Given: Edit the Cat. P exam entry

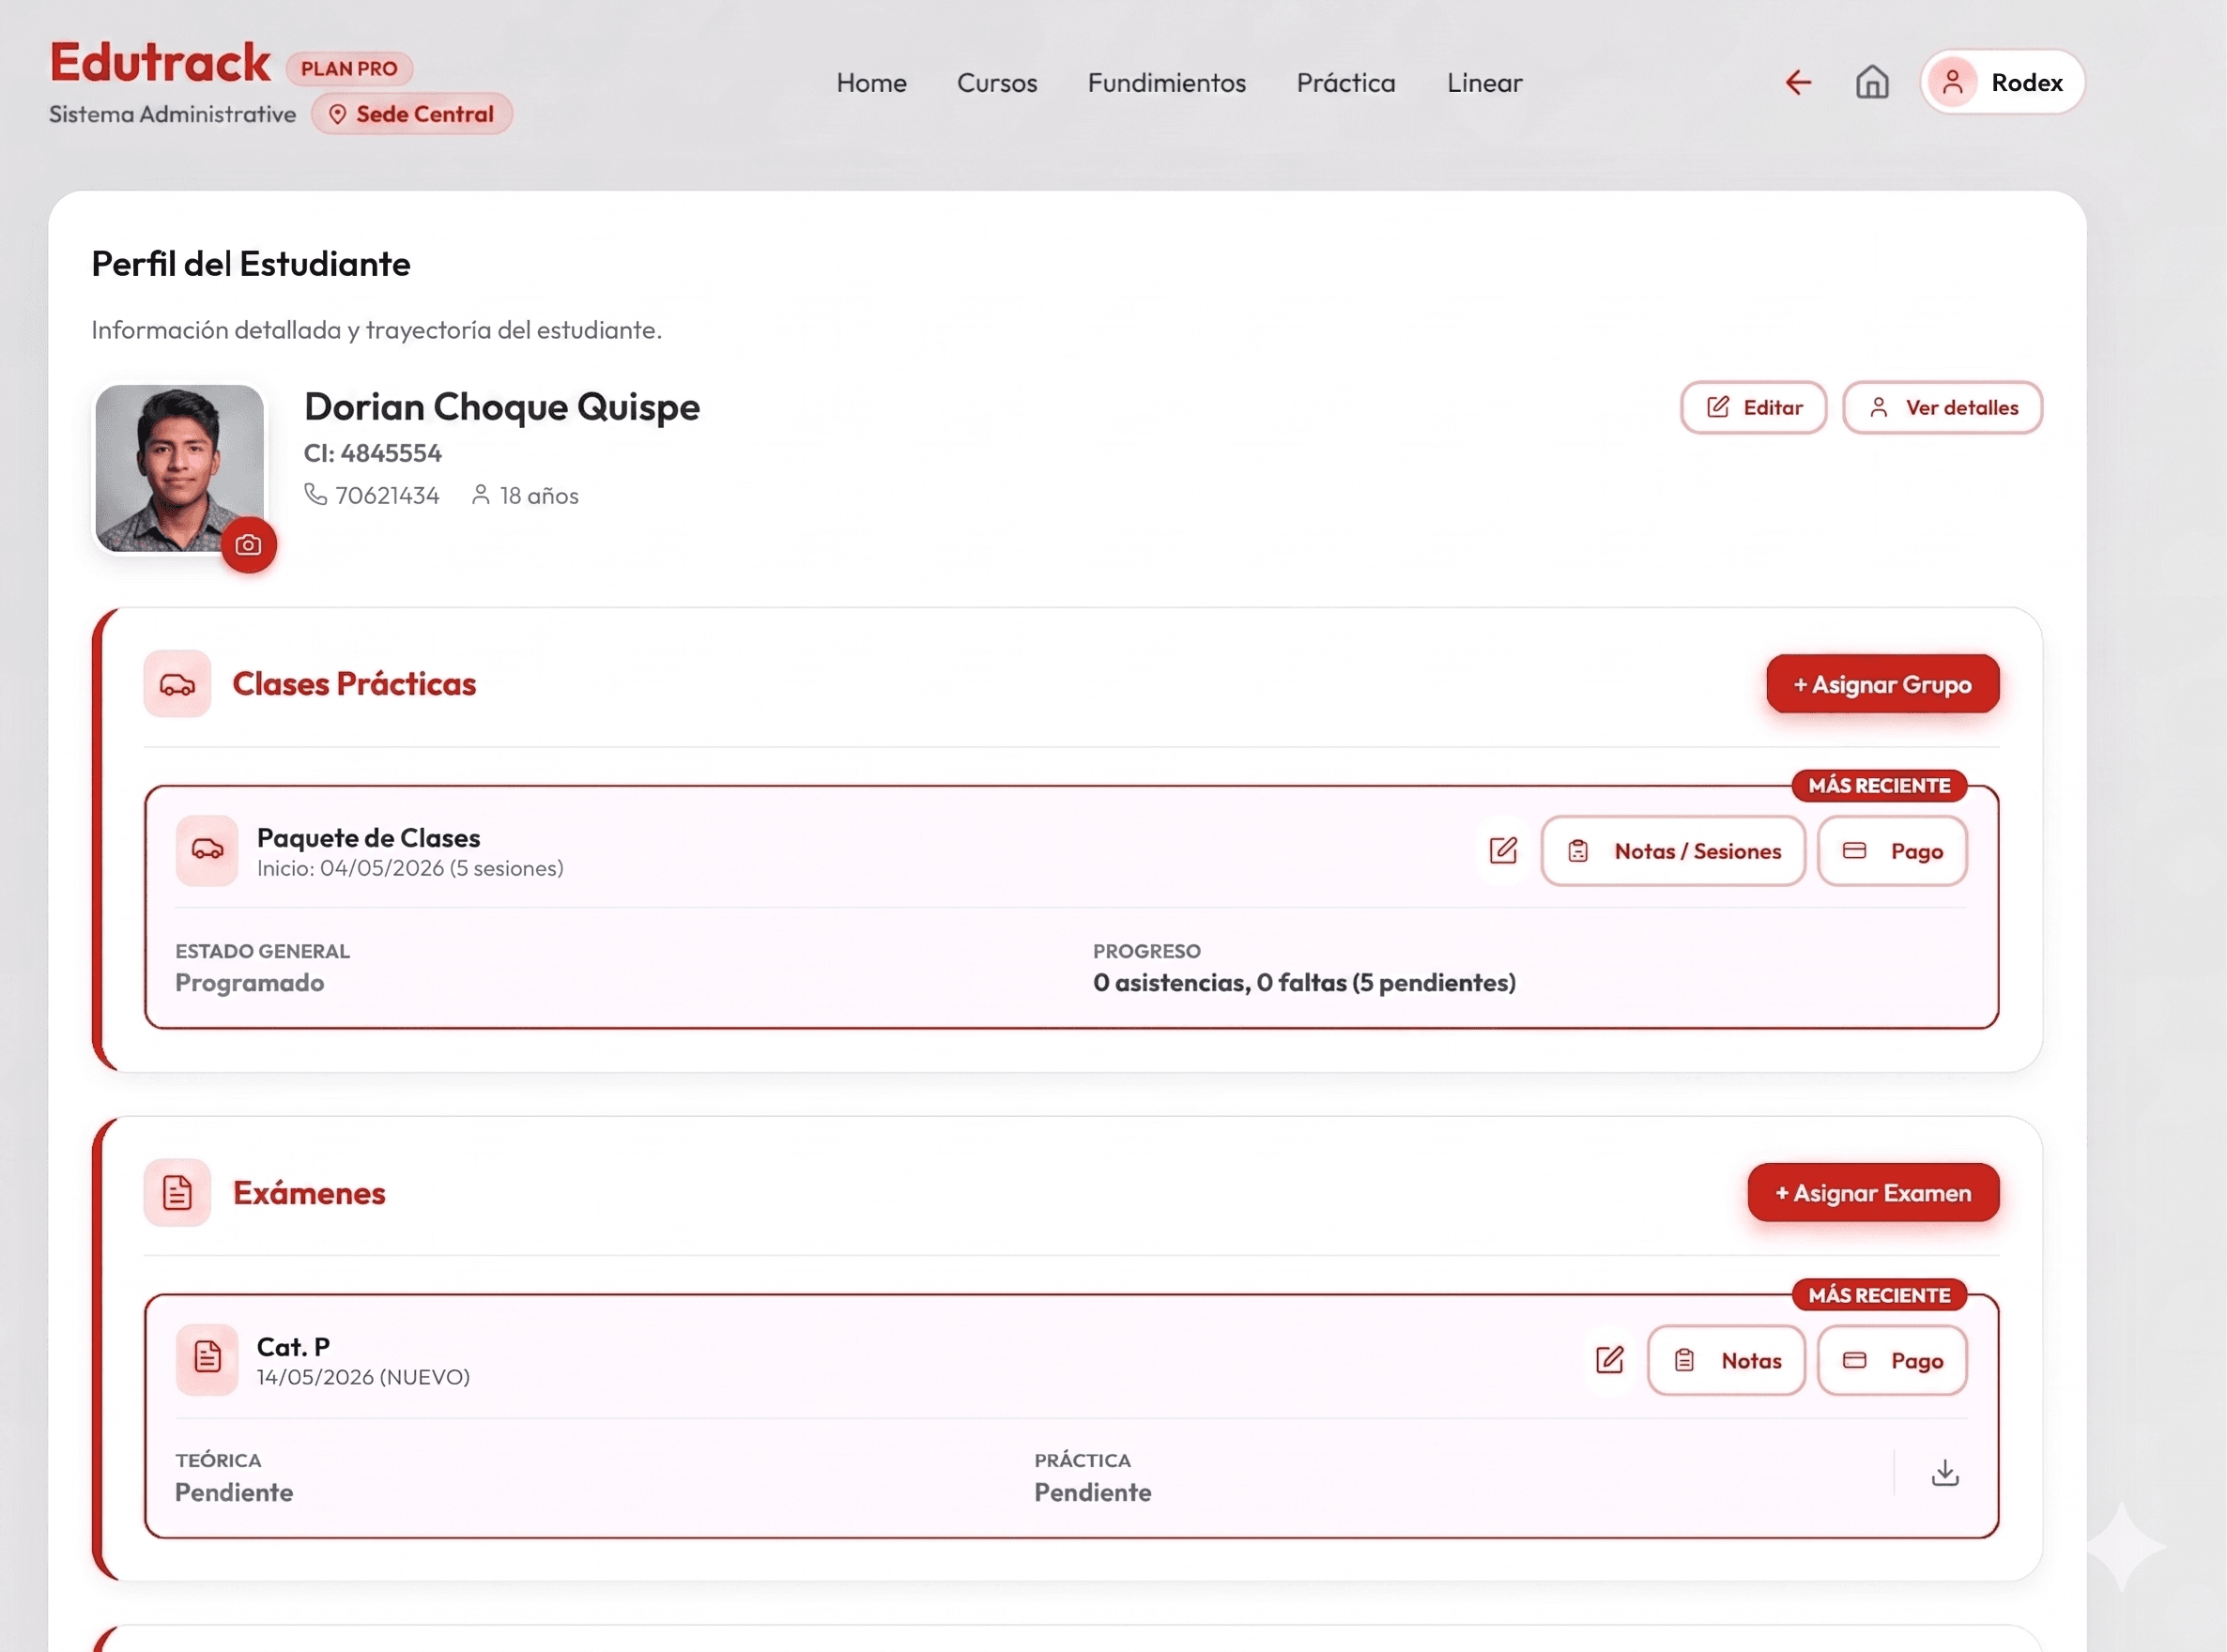Looking at the screenshot, I should tap(1610, 1360).
